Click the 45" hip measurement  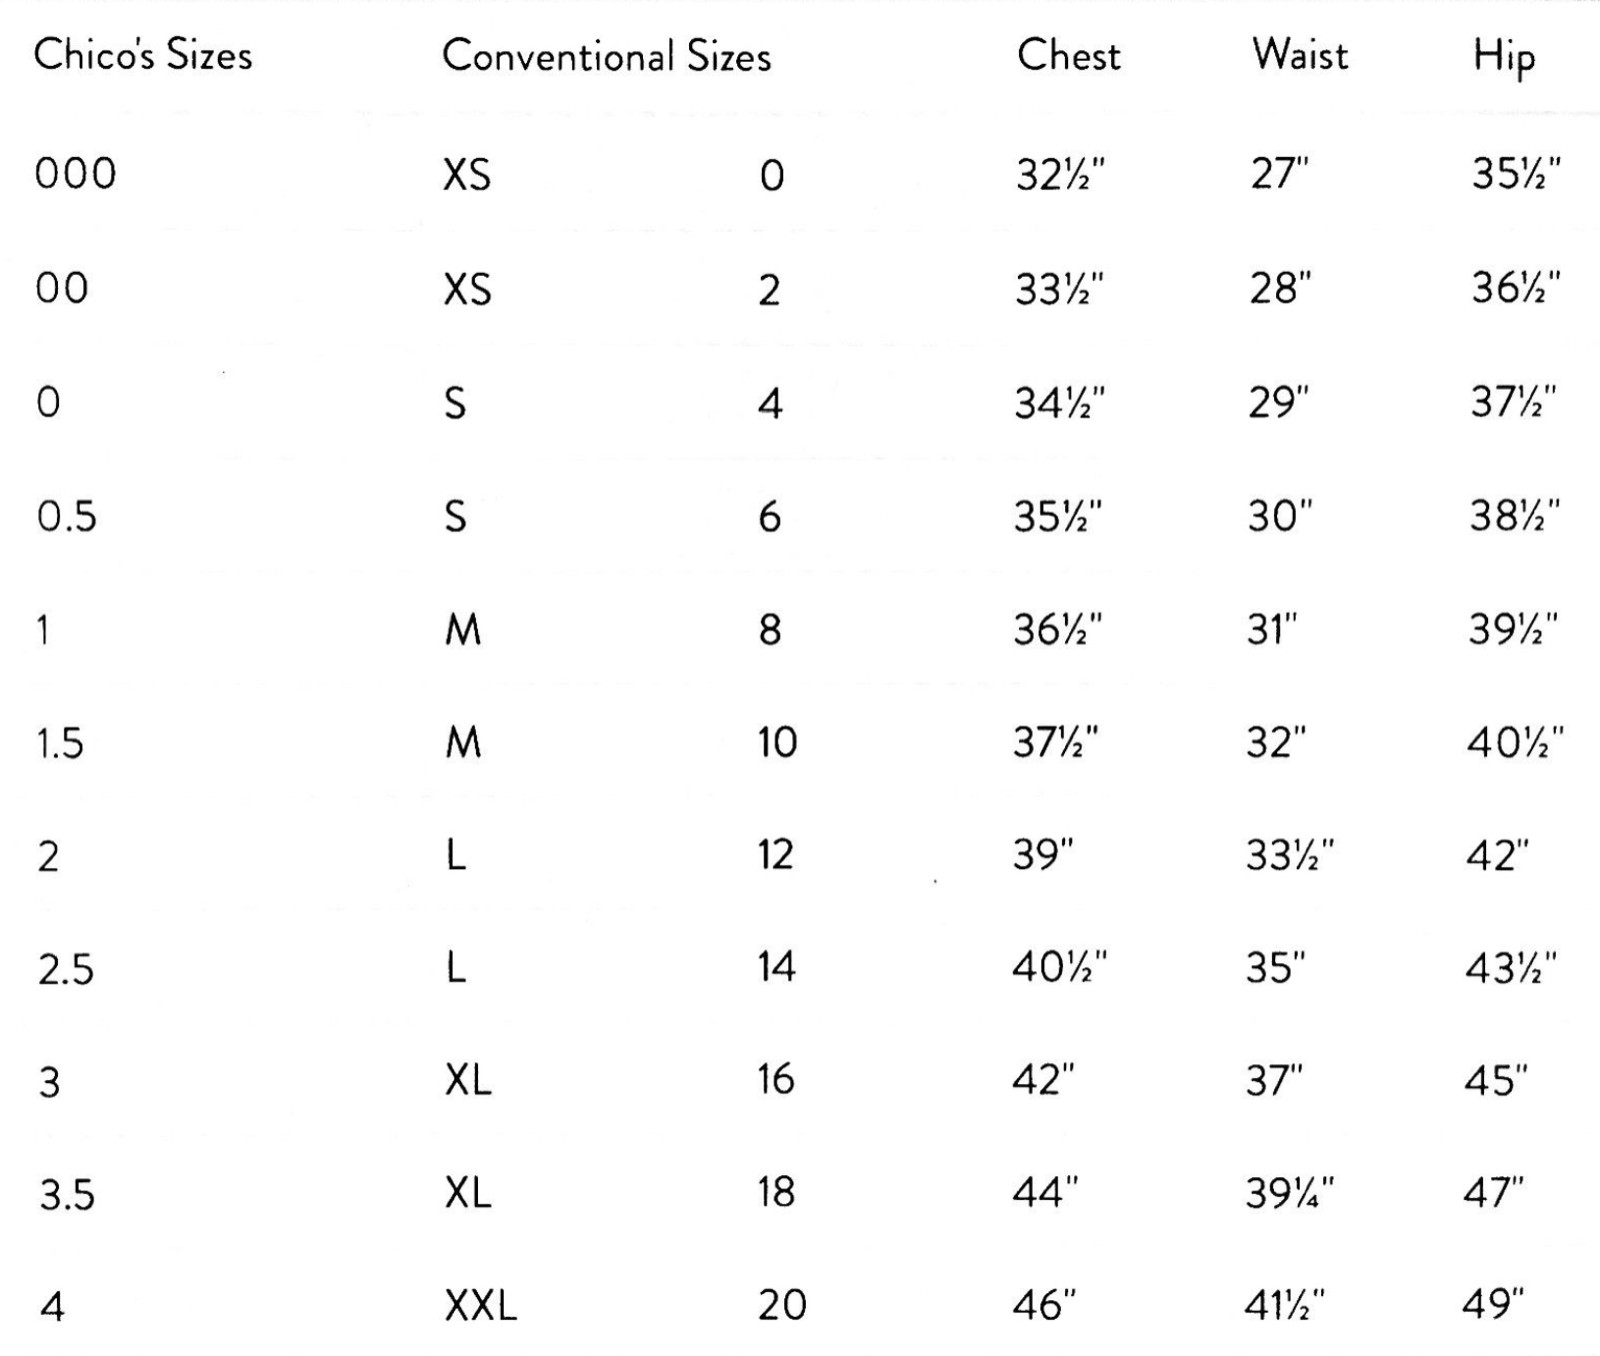(1497, 1080)
